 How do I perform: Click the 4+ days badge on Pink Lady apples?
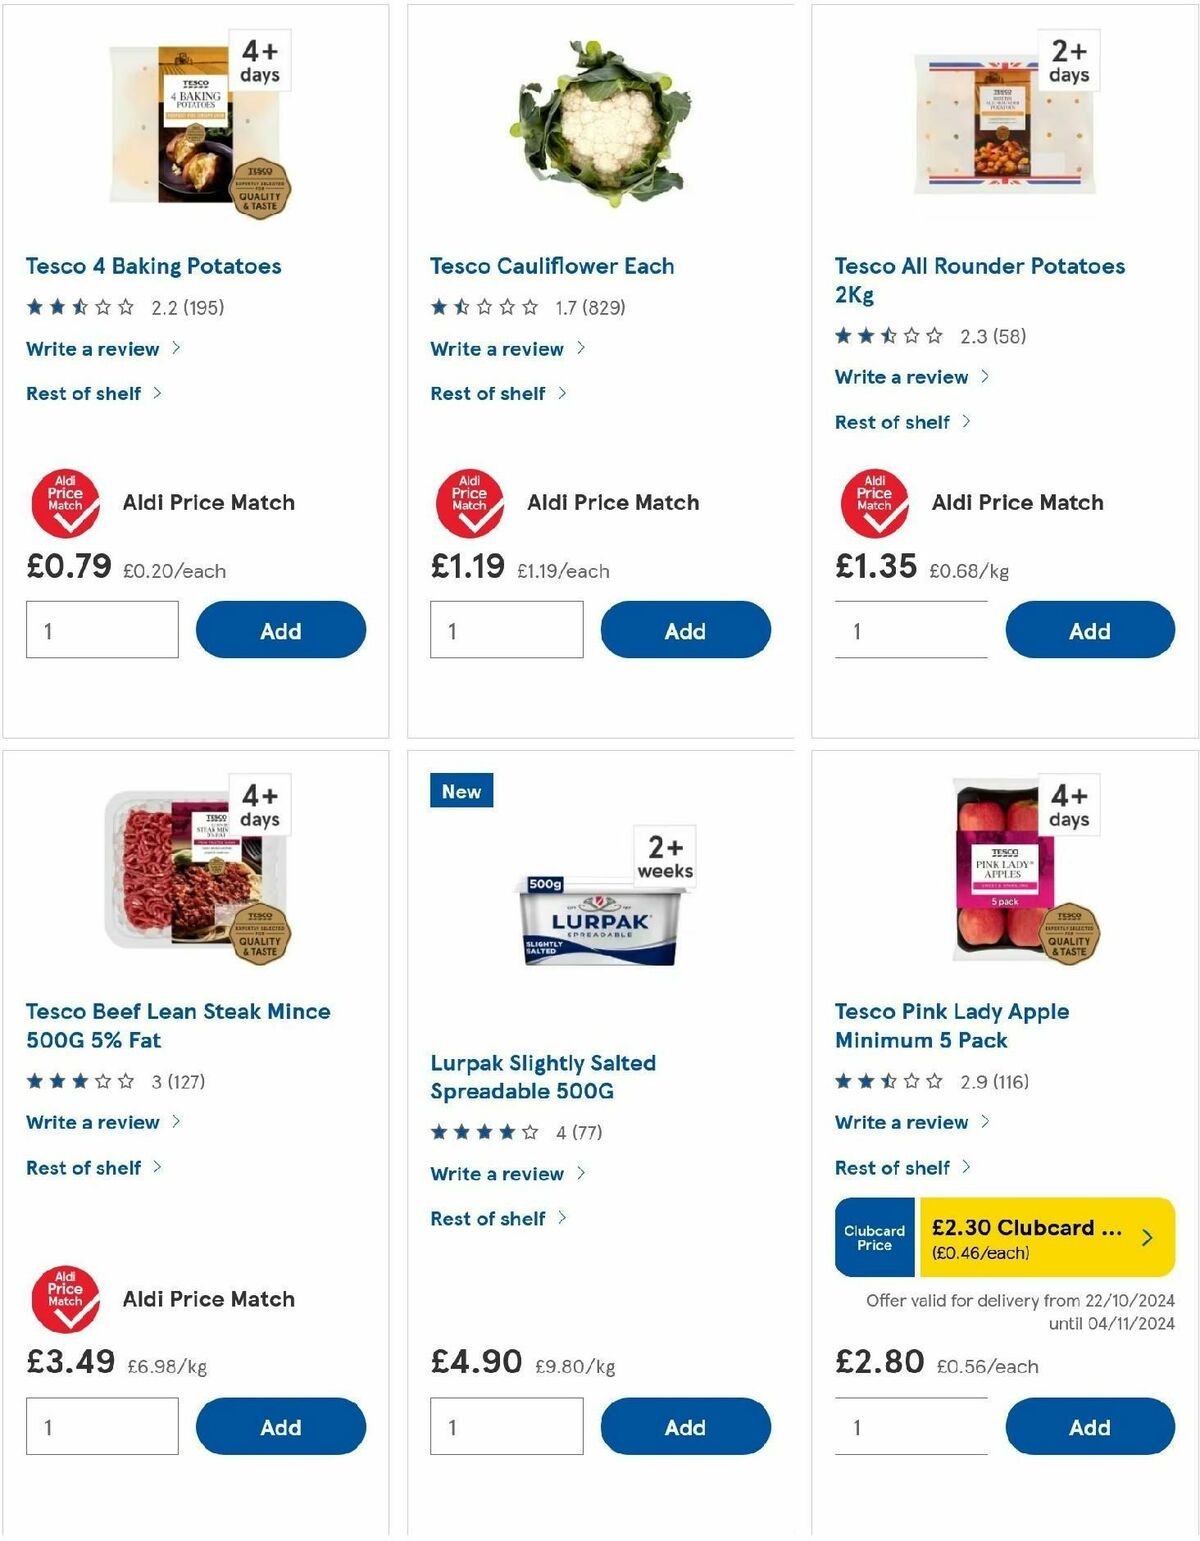(1069, 803)
